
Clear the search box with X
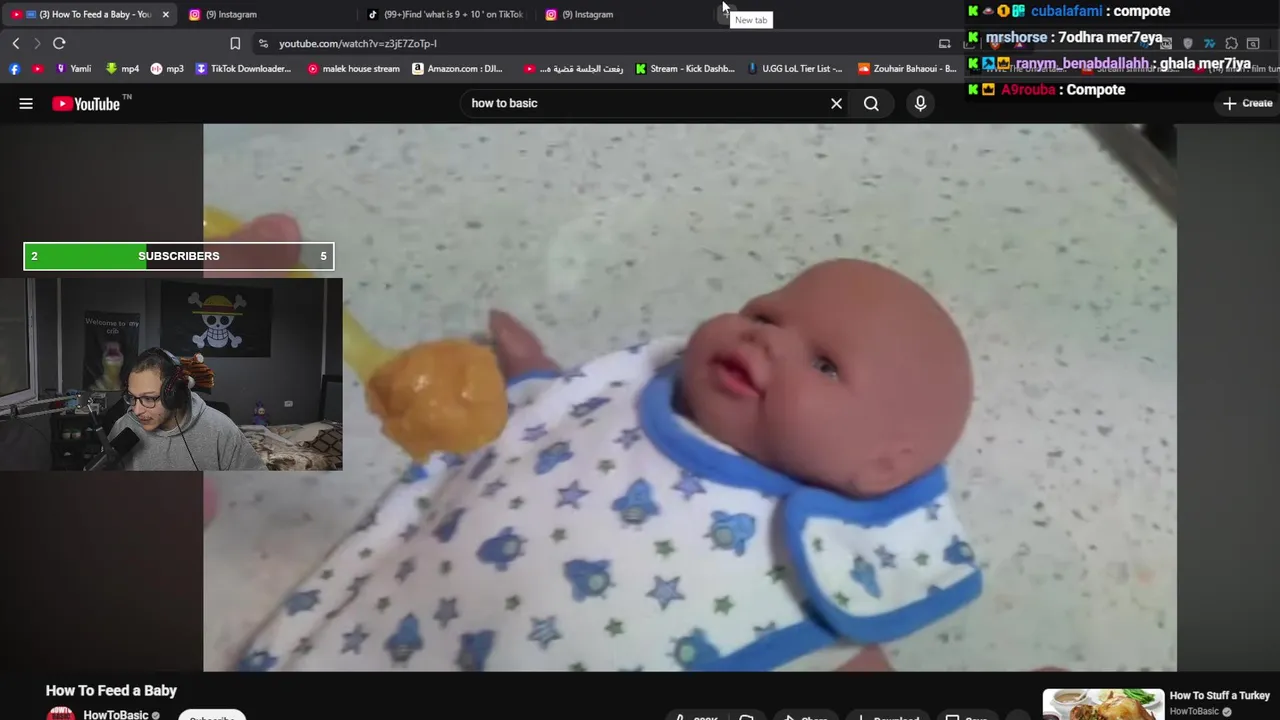tap(836, 103)
